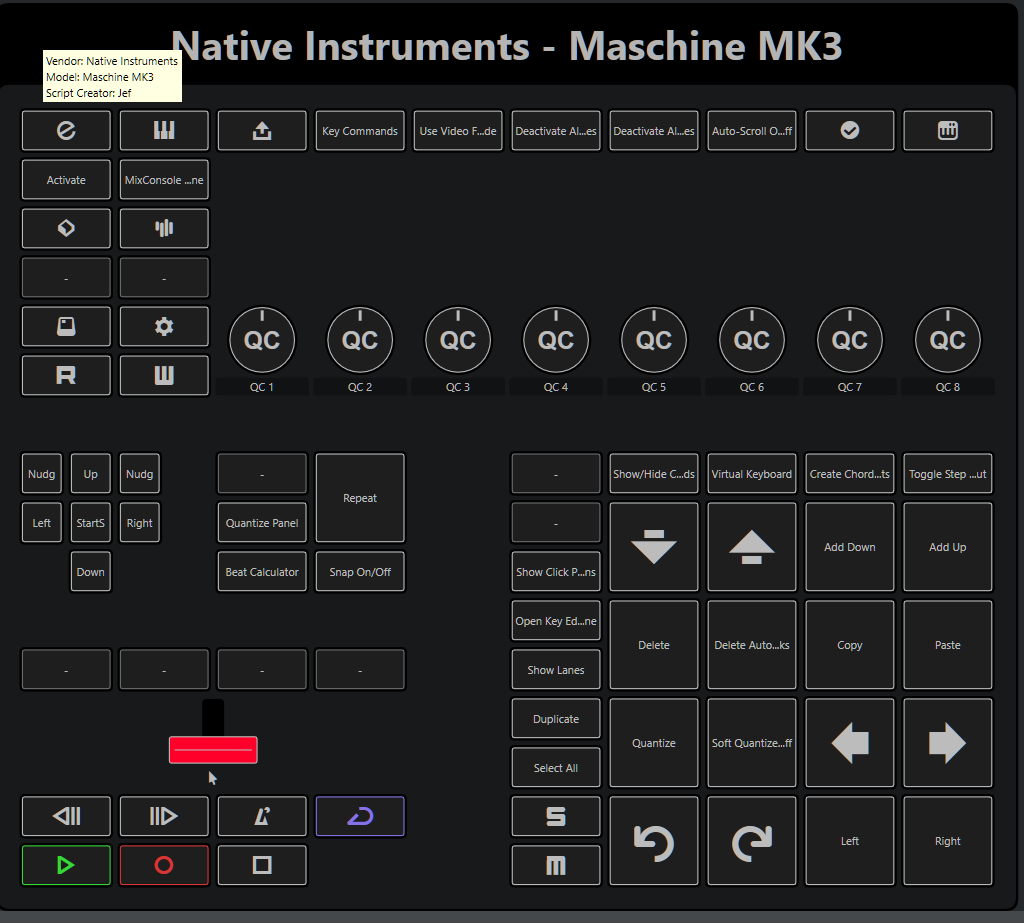Click the metronome click icon button
Screen dimensions: 1024x923
[262, 816]
